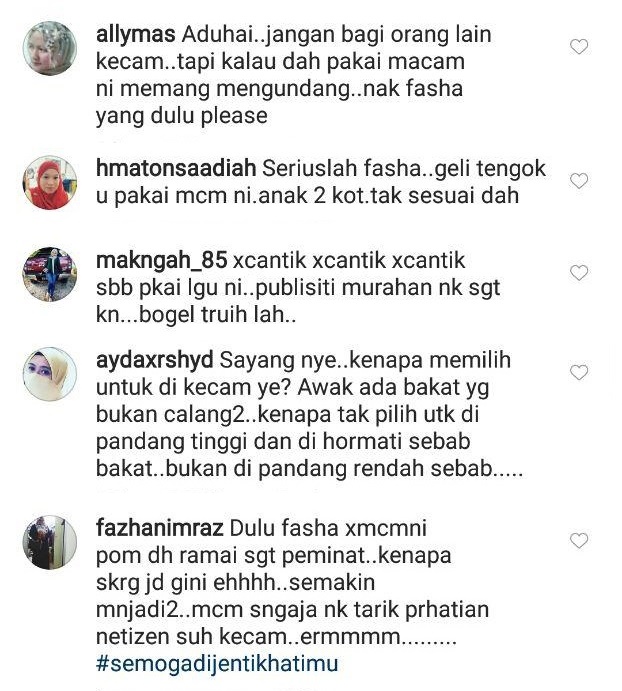The height and width of the screenshot is (691, 622).
Task: Open allymas's profile picture
Action: point(50,48)
